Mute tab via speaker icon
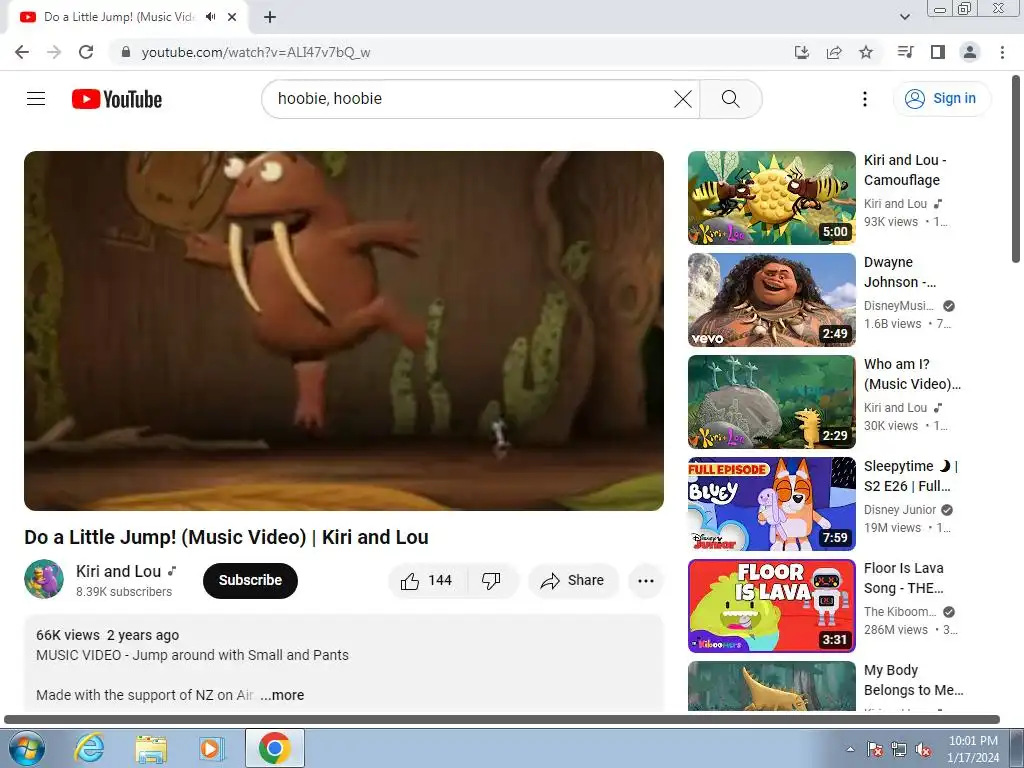The image size is (1024, 768). pyautogui.click(x=210, y=17)
